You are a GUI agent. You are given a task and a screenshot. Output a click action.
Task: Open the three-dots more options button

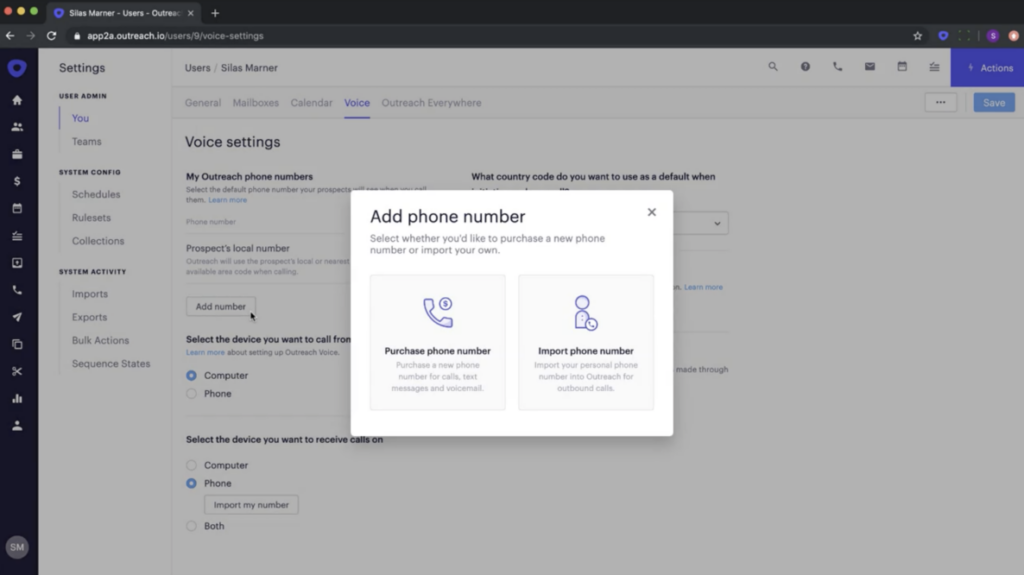[x=940, y=103]
